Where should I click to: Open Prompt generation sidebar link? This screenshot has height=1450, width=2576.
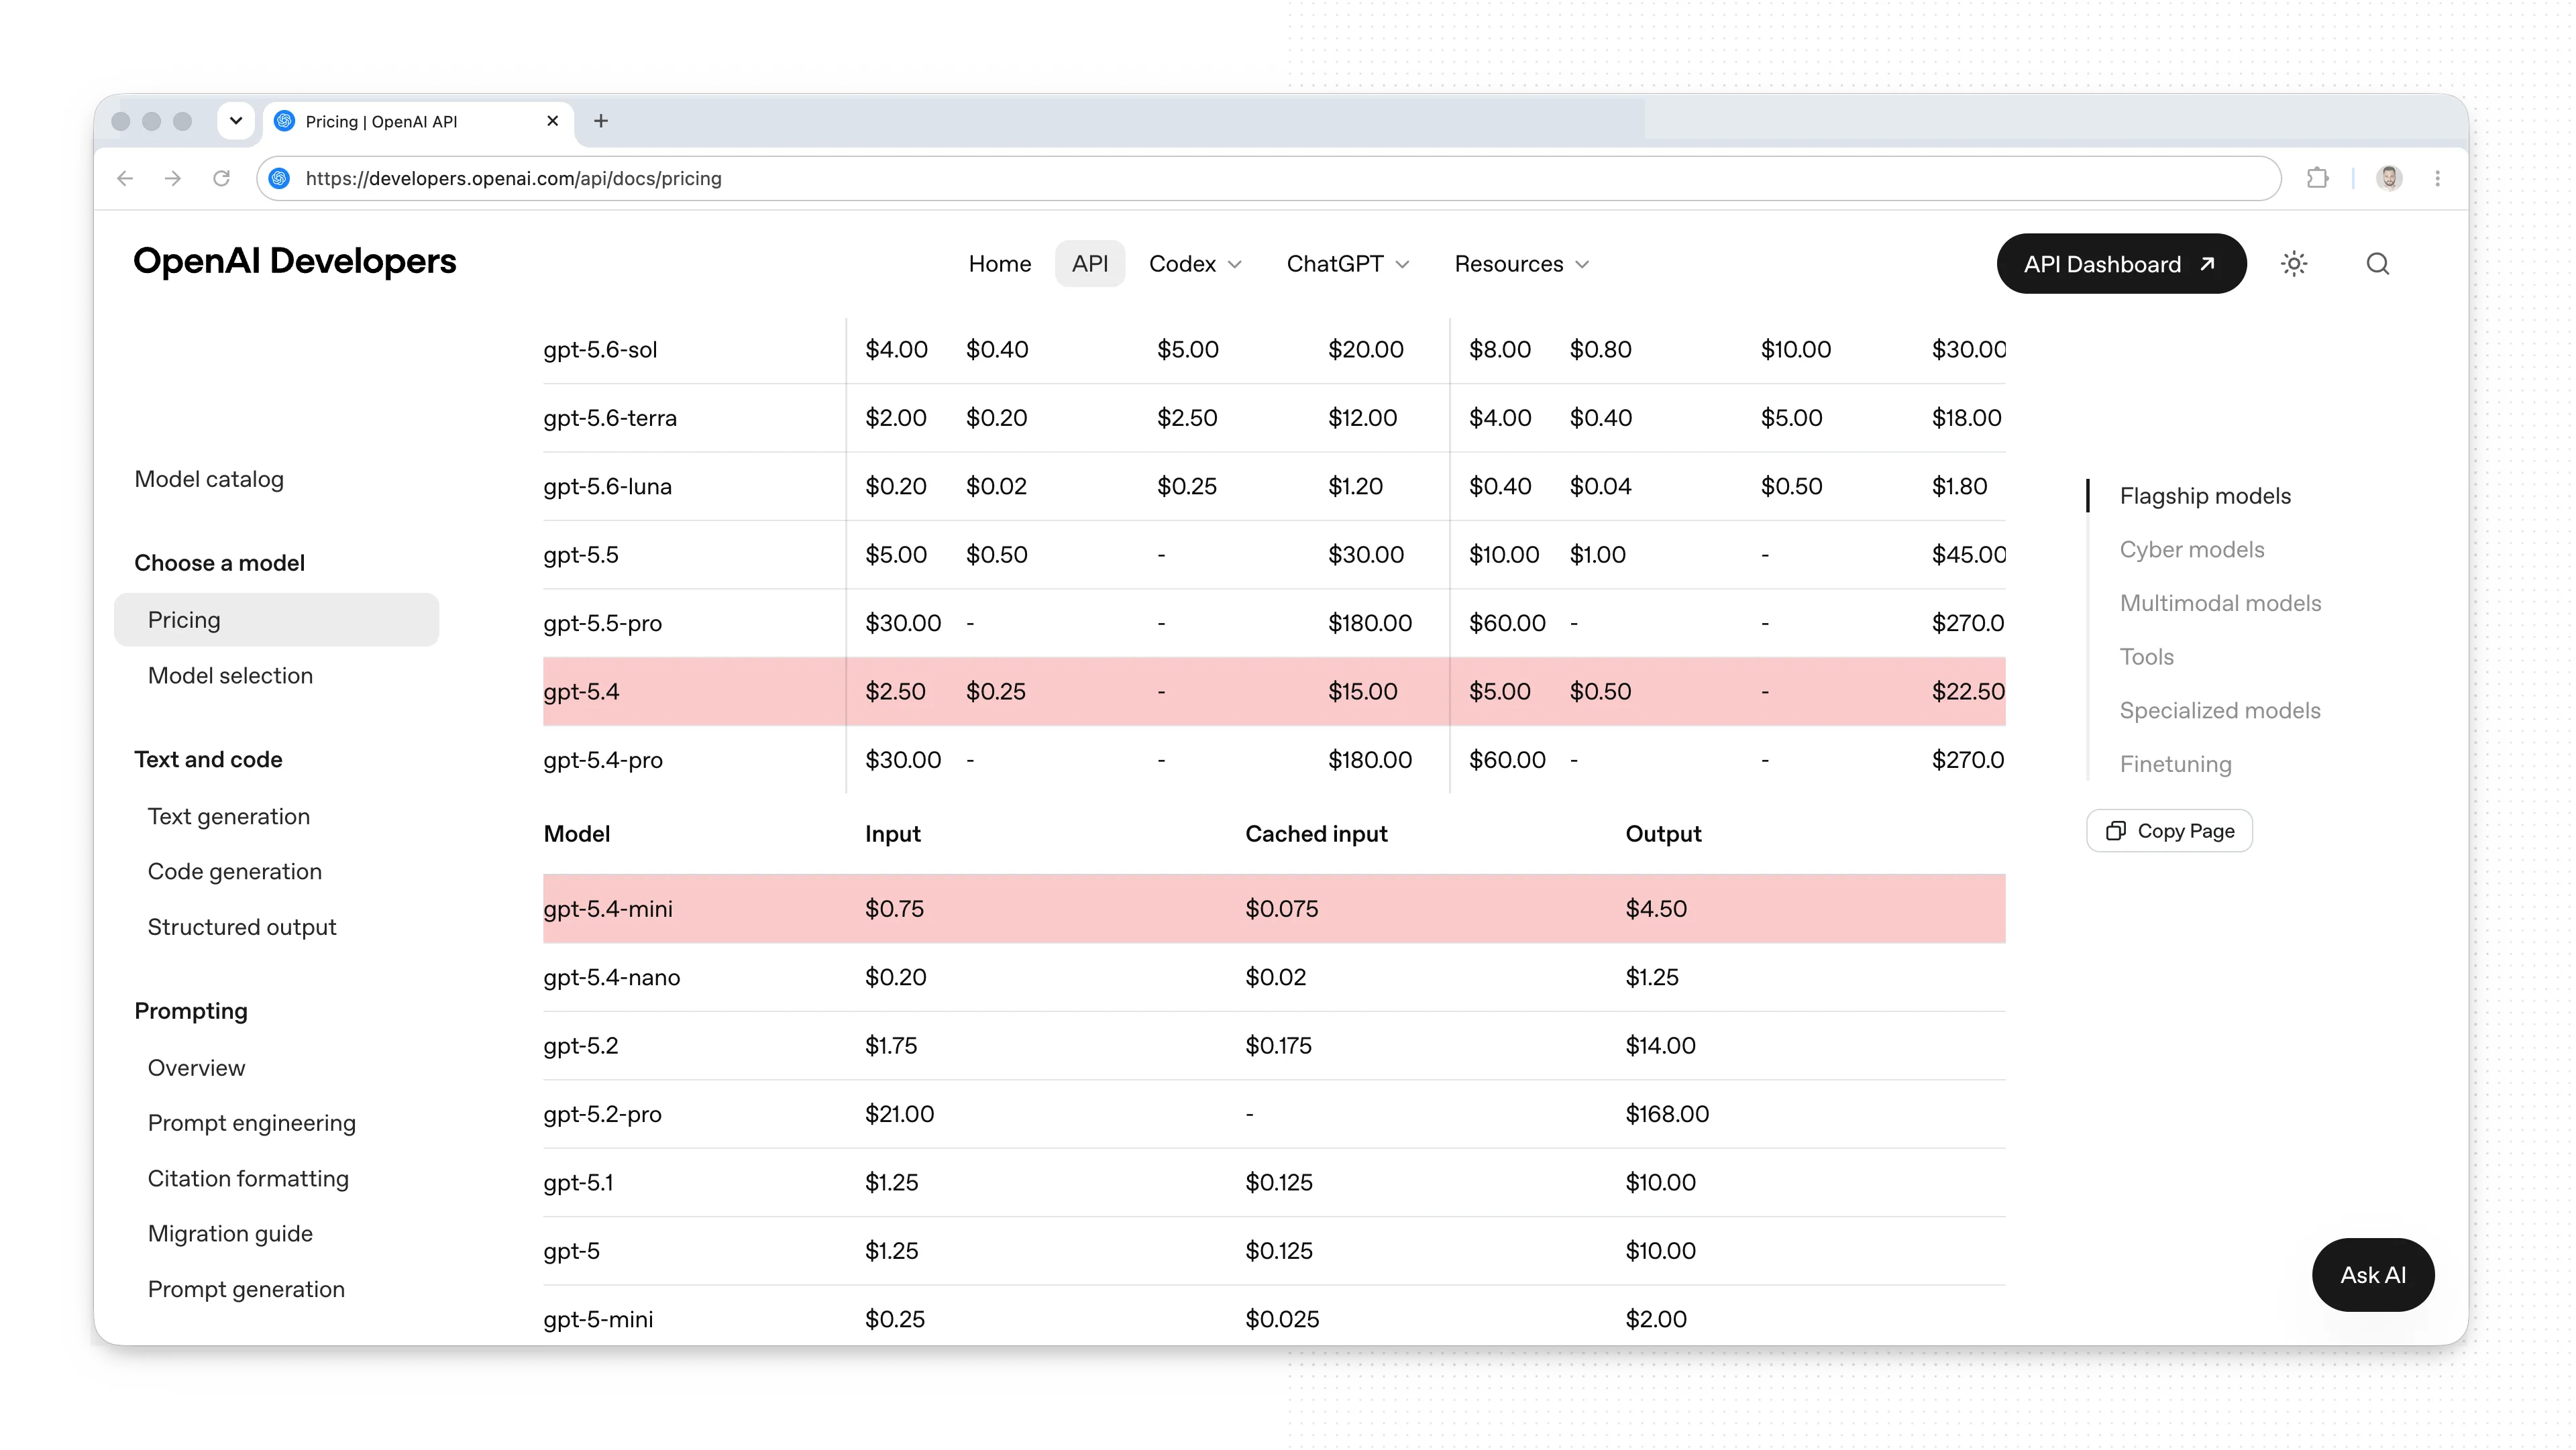246,1290
